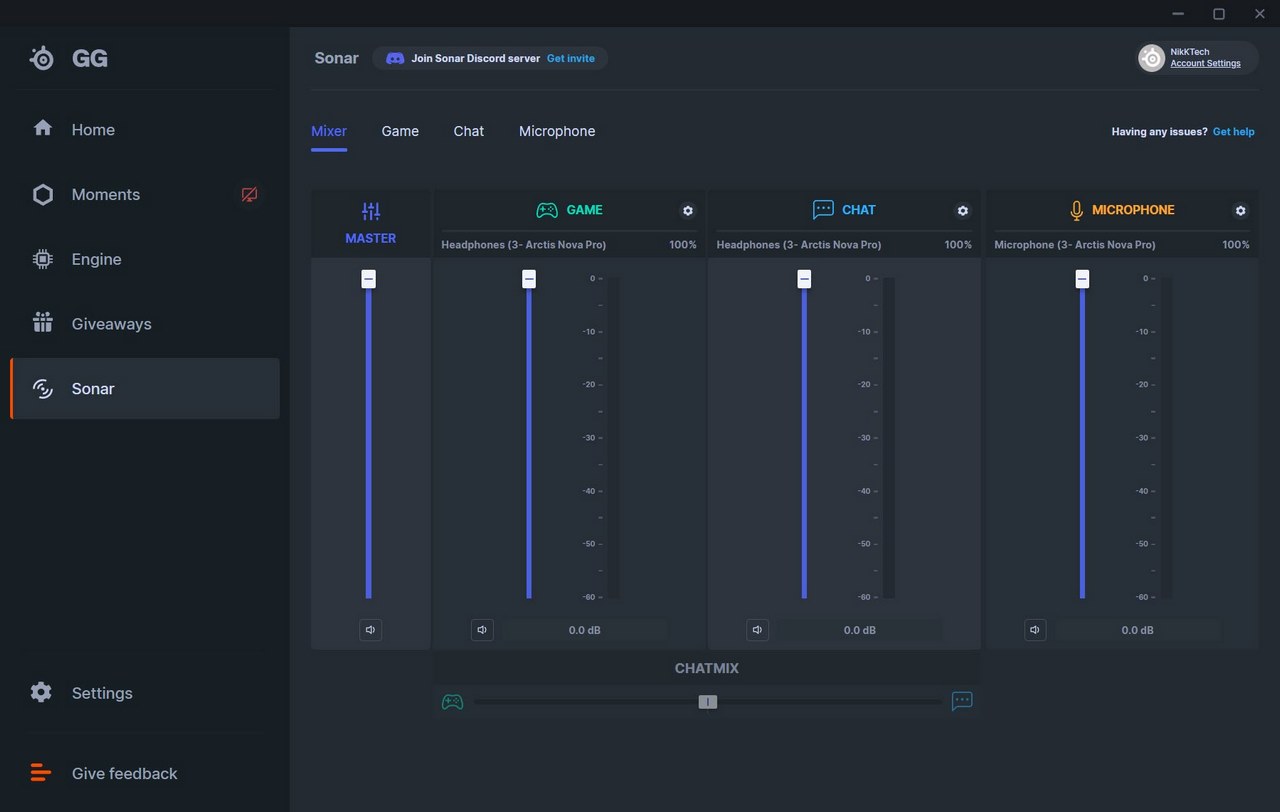
Task: Click the Engine chip icon
Action: [42, 259]
